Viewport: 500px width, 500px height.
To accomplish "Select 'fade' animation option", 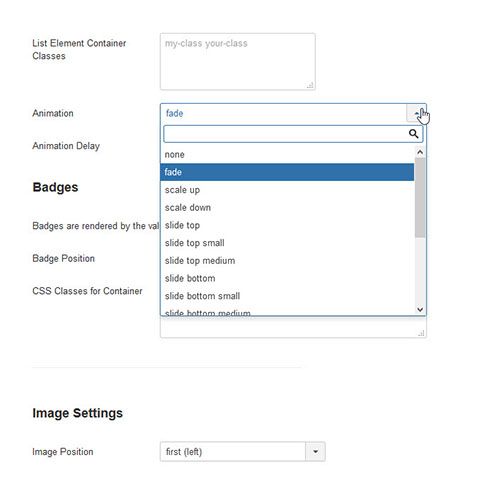I will pos(287,172).
